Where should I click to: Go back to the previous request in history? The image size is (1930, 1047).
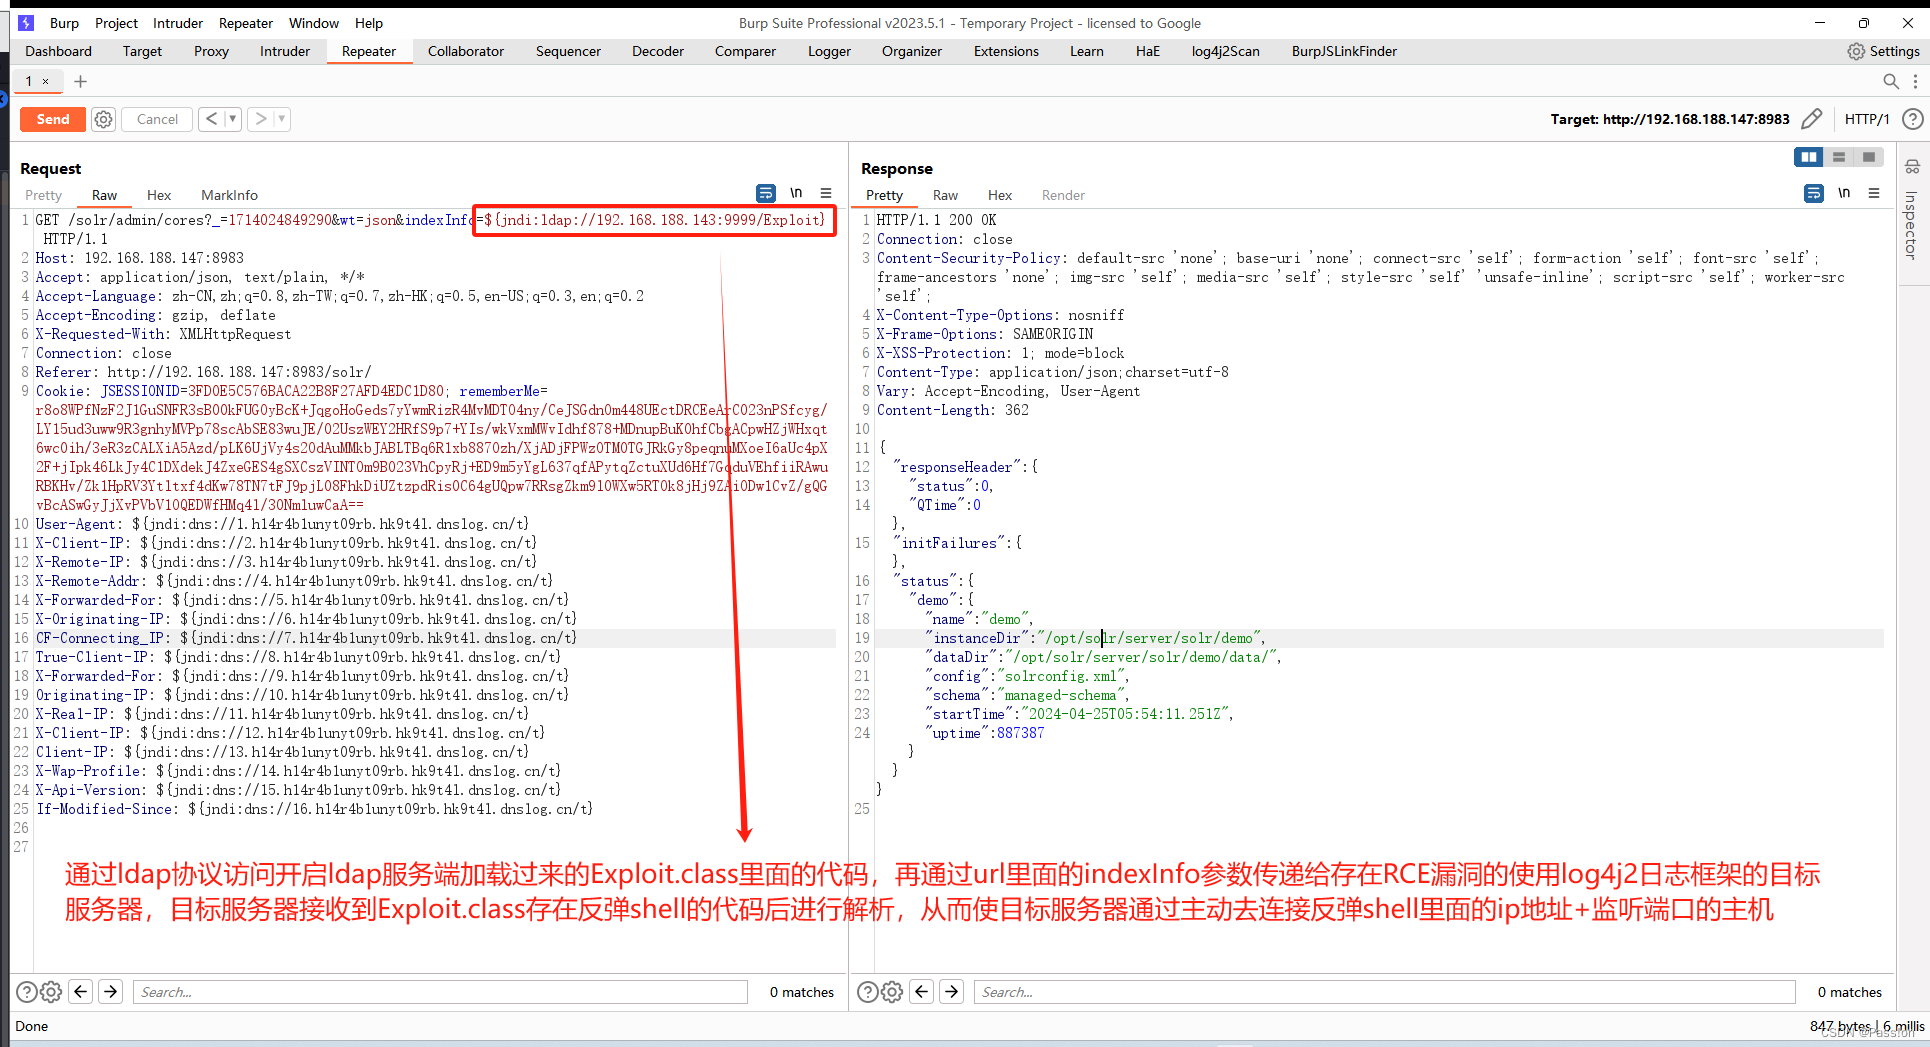(x=211, y=119)
